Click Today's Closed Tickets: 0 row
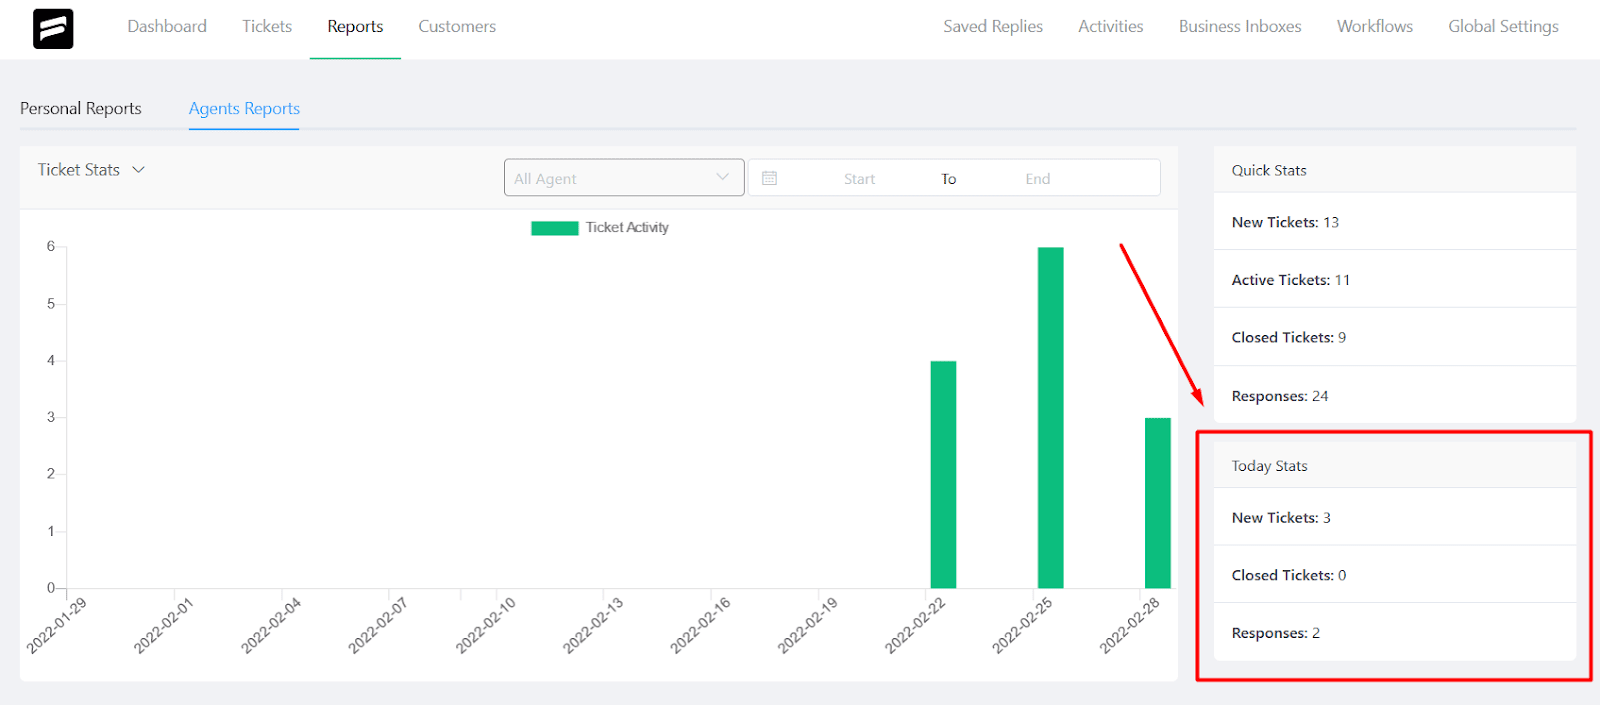 click(x=1395, y=575)
